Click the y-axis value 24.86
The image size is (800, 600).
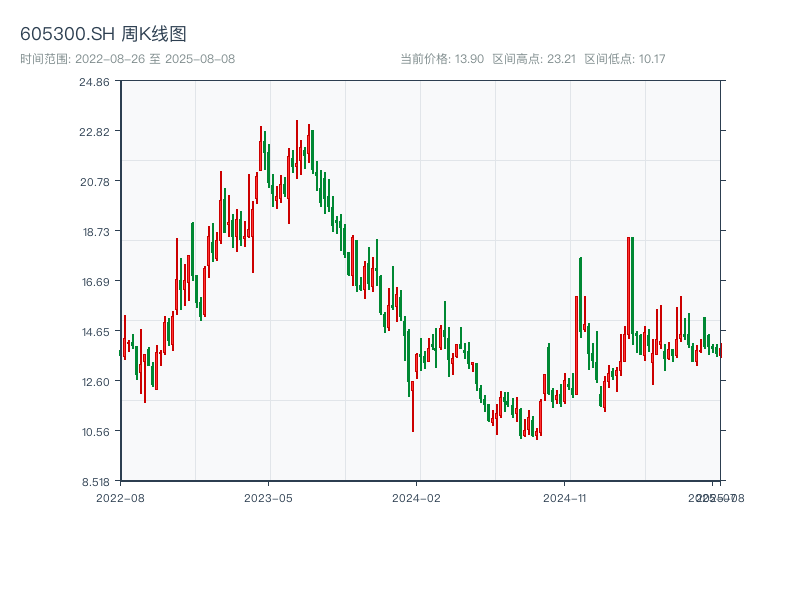[94, 82]
